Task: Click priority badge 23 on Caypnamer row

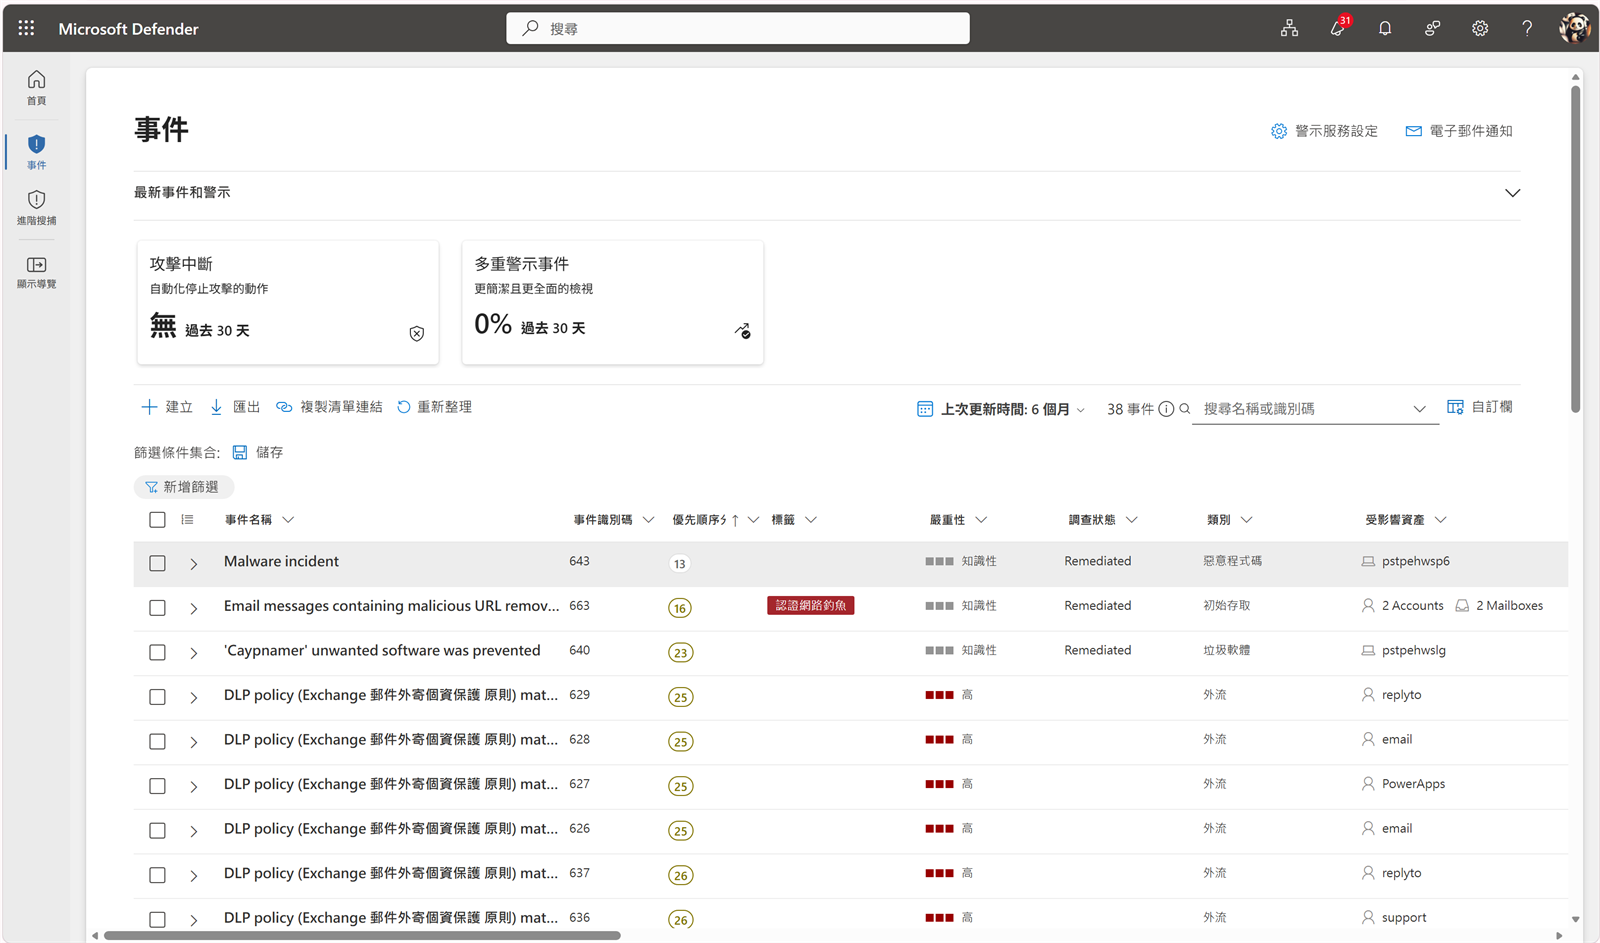Action: [x=680, y=653]
